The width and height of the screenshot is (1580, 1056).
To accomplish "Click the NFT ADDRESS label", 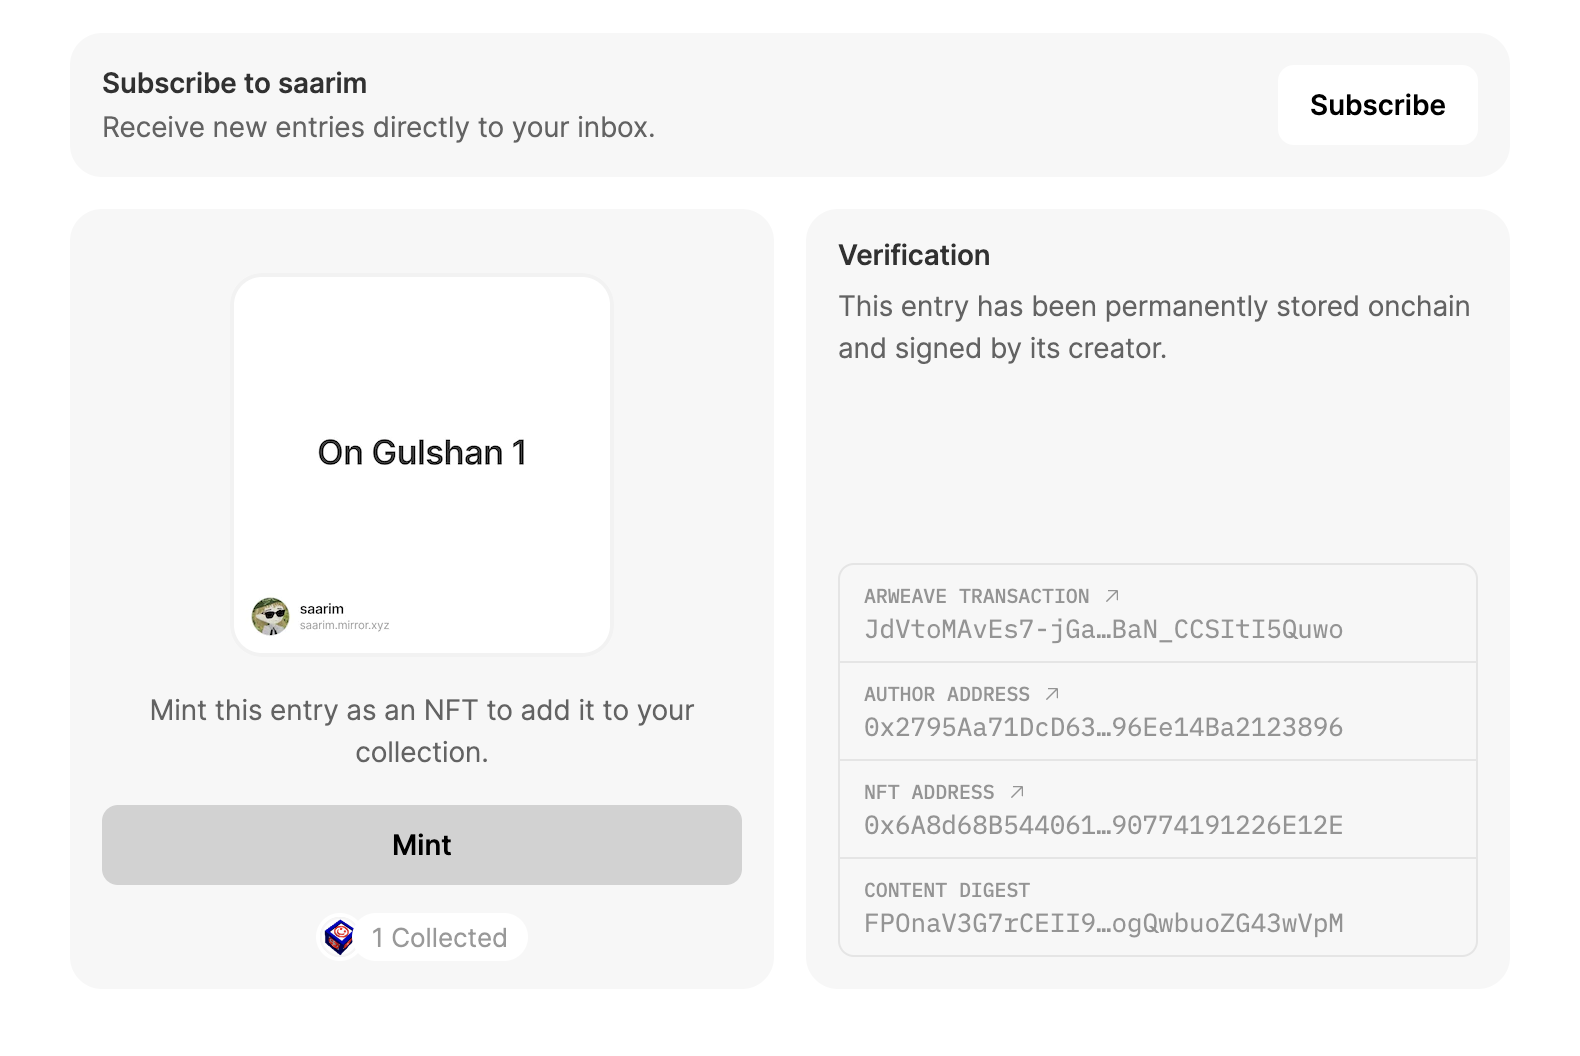I will pyautogui.click(x=929, y=792).
